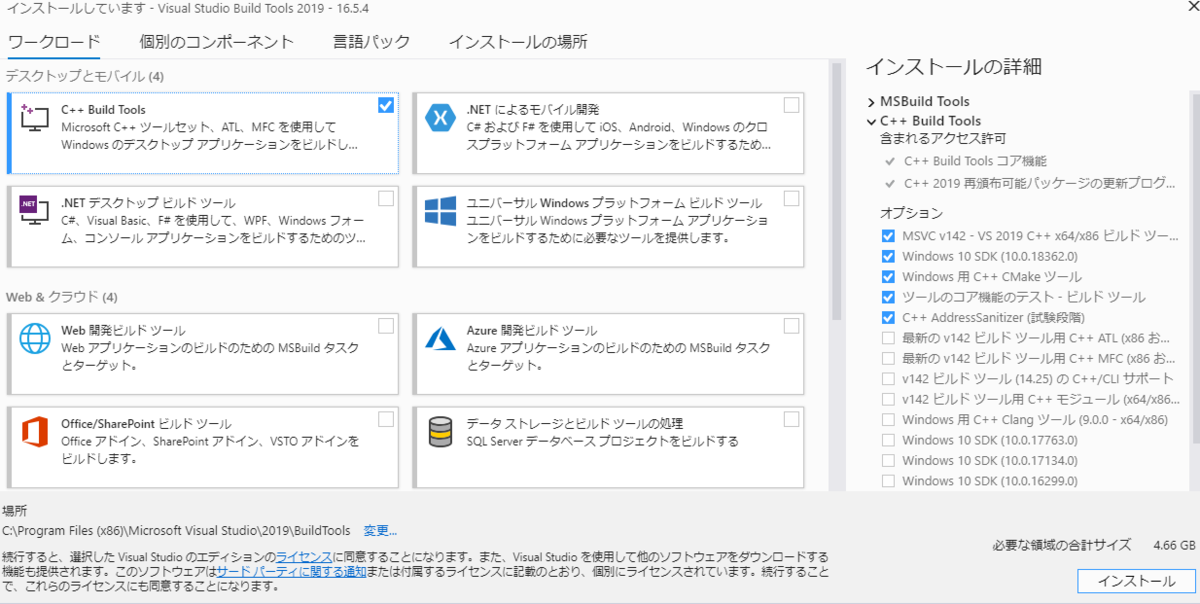Select the ワークロード tab

[54, 42]
